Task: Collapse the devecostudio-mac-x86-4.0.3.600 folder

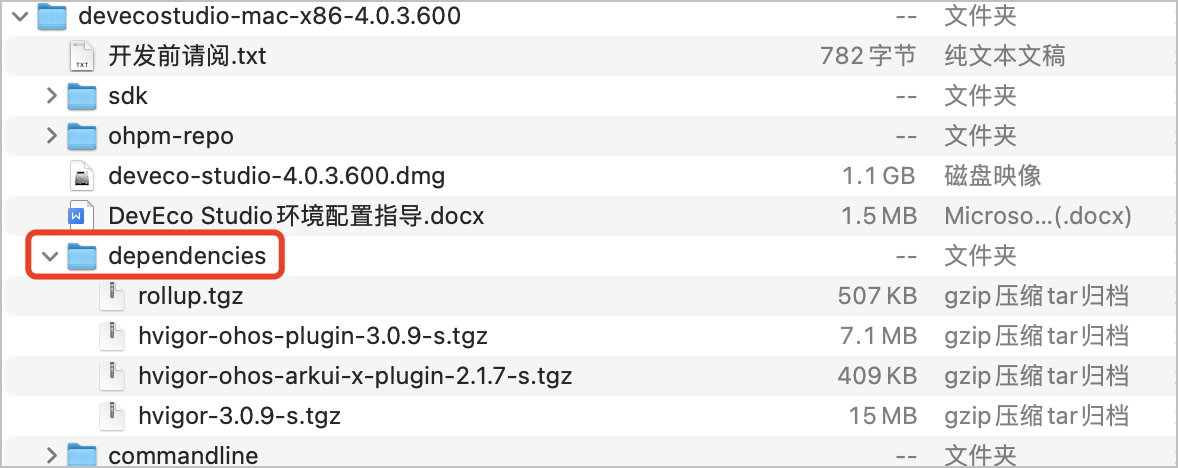Action: 20,16
